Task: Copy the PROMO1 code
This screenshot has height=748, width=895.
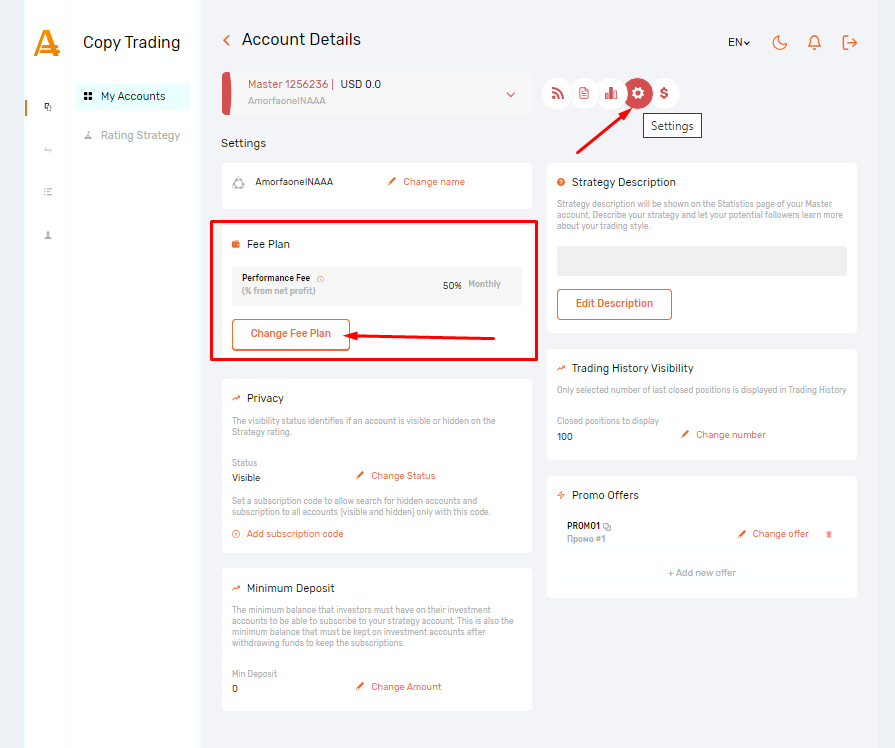Action: coord(607,526)
